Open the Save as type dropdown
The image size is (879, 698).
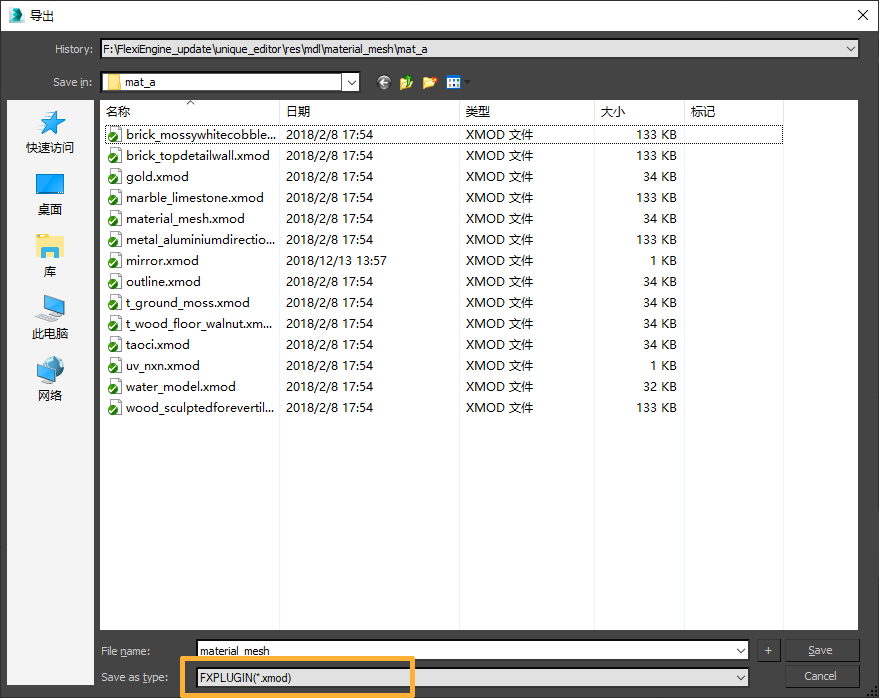(x=740, y=677)
